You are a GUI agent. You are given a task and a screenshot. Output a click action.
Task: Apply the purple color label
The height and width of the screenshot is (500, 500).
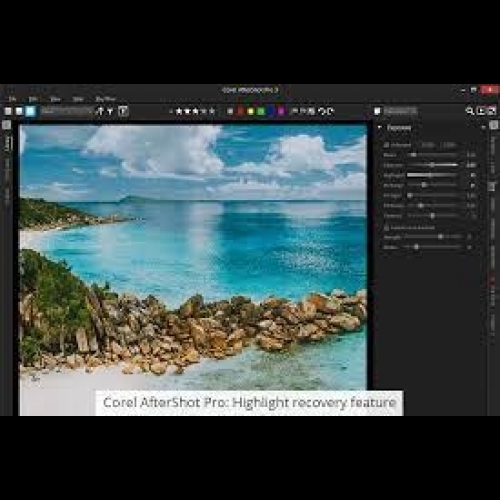281,111
